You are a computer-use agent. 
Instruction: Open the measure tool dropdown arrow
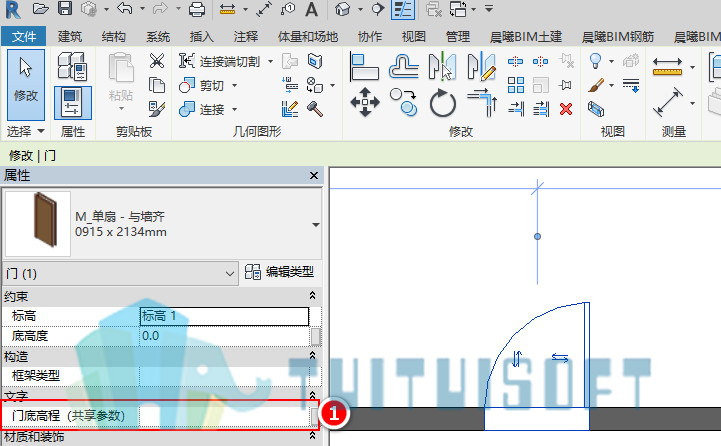coord(692,68)
